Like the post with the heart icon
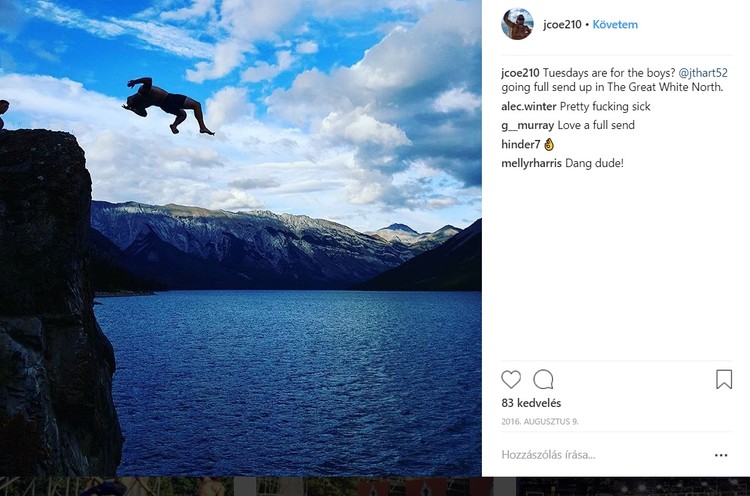This screenshot has width=750, height=496. click(x=511, y=379)
